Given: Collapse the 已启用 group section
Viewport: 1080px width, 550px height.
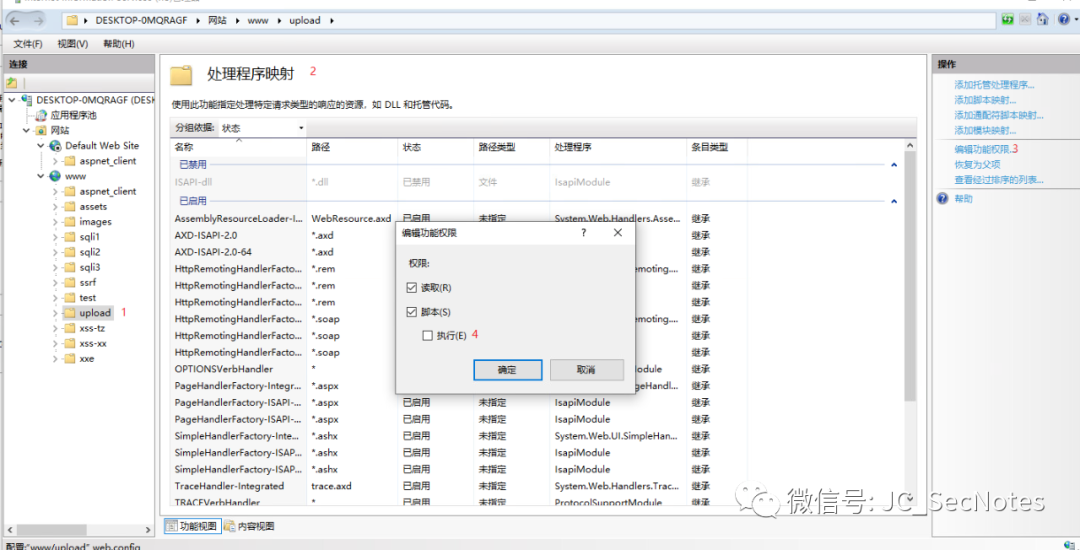Looking at the screenshot, I should [x=894, y=202].
